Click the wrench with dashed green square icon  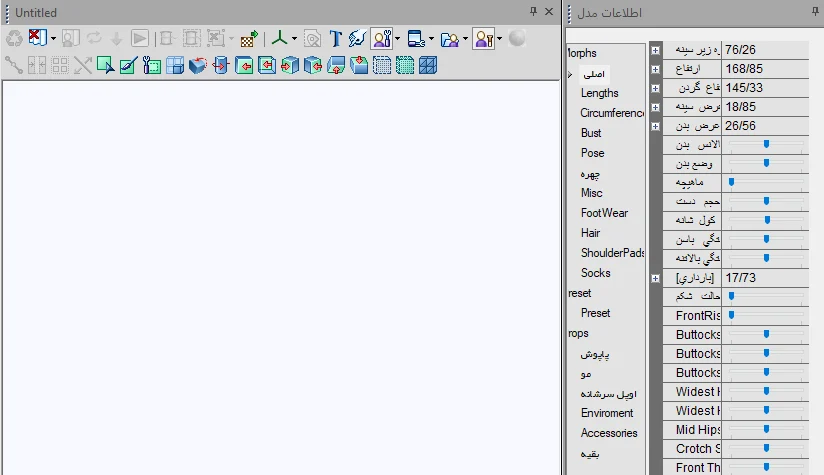tap(151, 65)
